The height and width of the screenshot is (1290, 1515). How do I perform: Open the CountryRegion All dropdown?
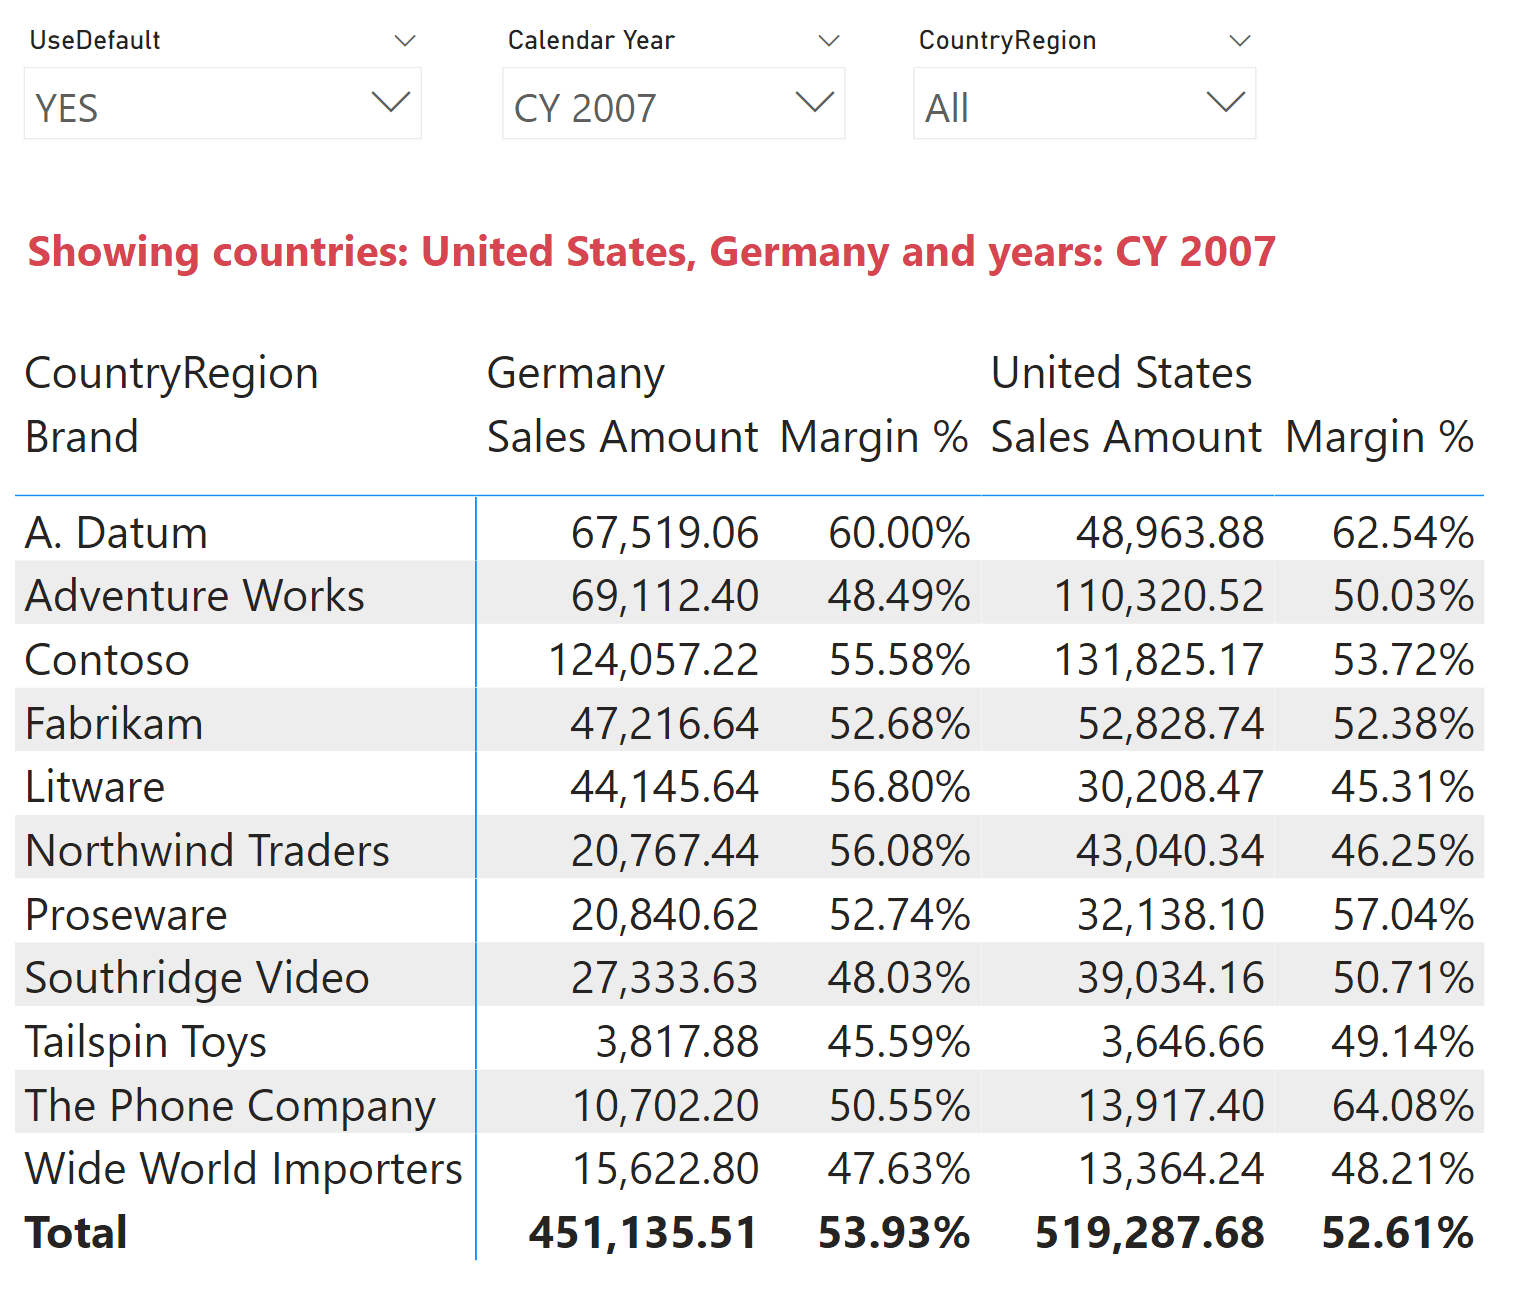[1084, 104]
